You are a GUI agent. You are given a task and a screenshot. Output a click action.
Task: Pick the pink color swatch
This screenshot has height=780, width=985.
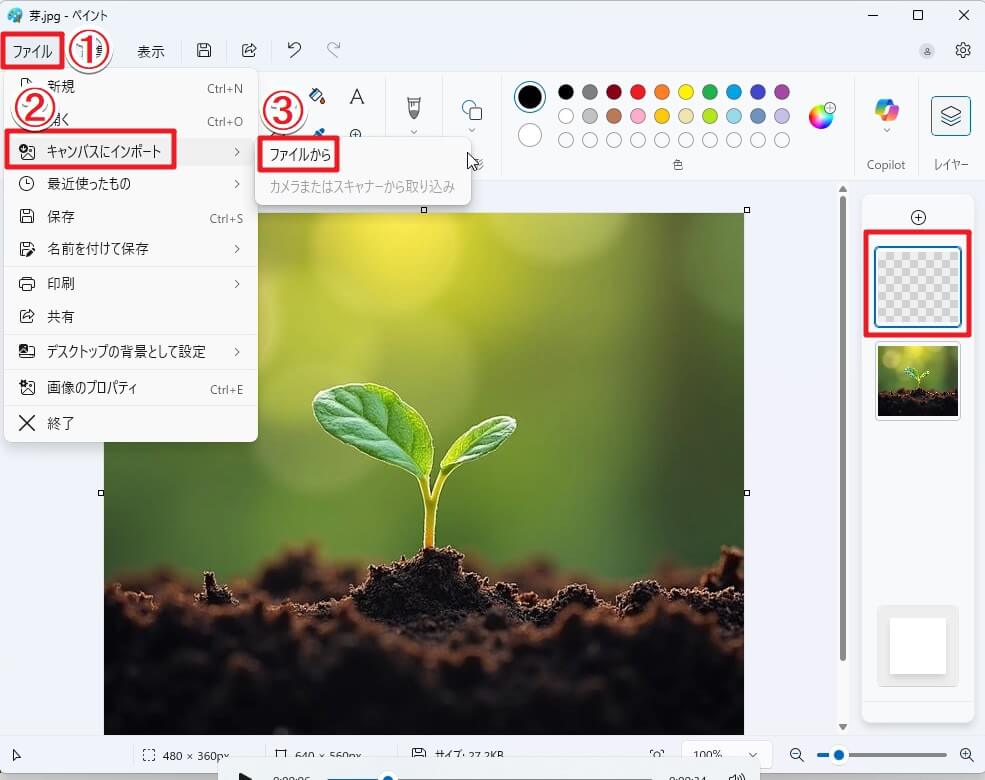click(638, 116)
